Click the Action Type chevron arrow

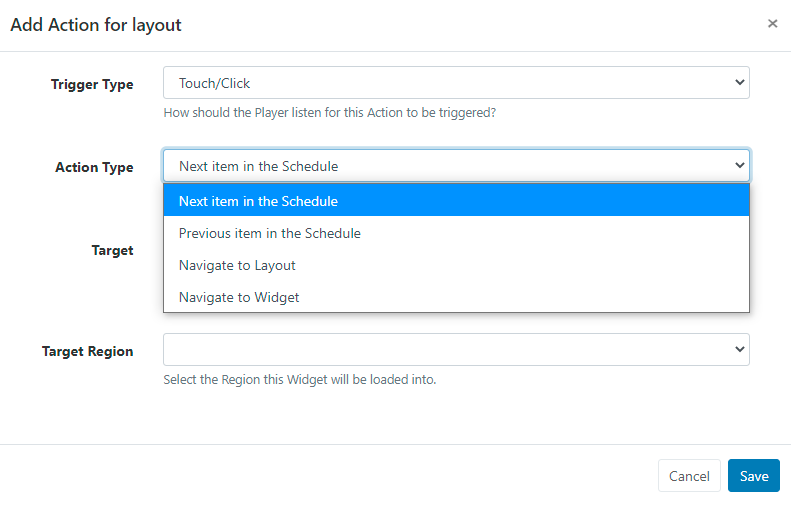(740, 166)
